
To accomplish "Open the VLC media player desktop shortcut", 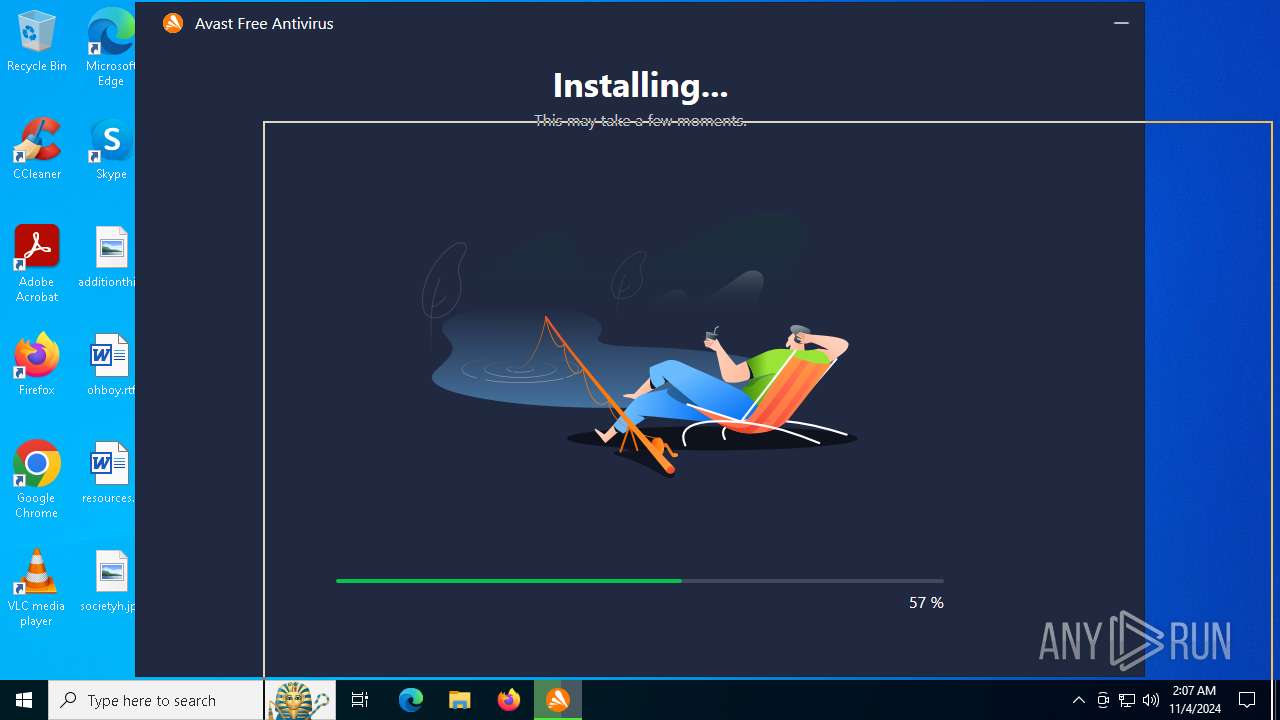I will (x=37, y=588).
